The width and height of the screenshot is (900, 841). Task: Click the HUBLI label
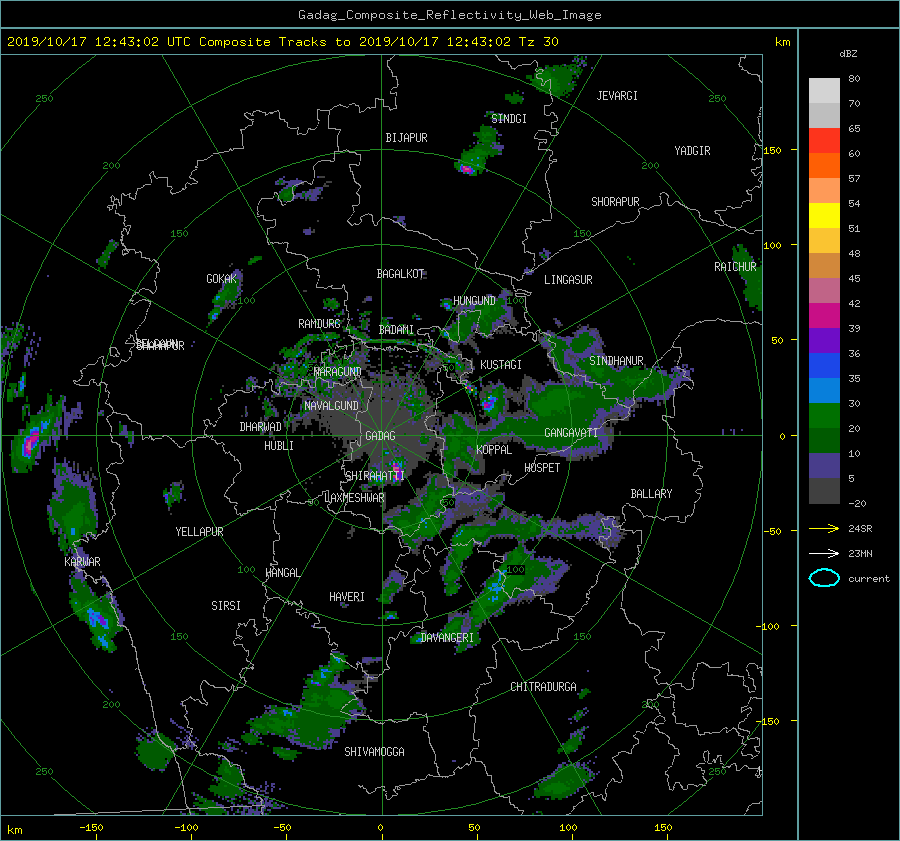(x=279, y=446)
